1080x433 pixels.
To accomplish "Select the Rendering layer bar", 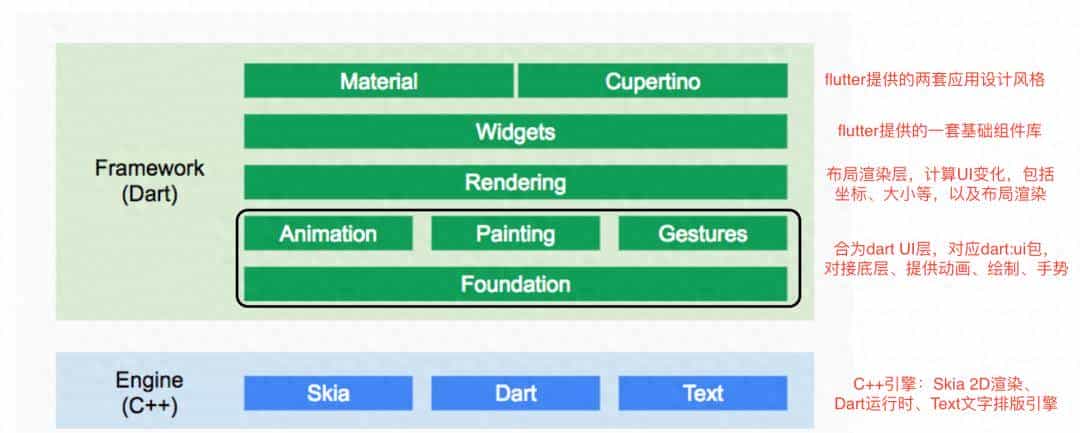I will [x=515, y=183].
